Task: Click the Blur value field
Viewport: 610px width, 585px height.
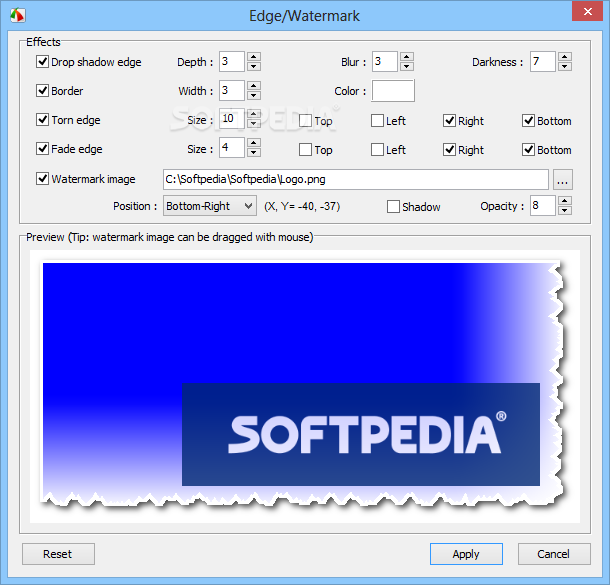Action: coord(385,61)
